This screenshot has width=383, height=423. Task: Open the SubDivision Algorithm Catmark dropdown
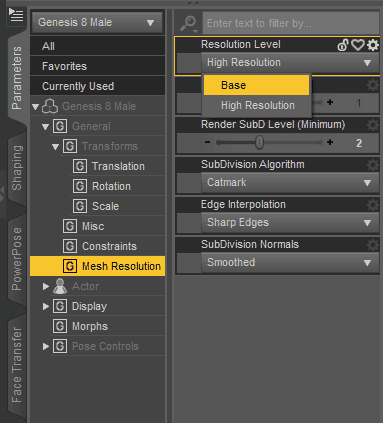(x=290, y=183)
